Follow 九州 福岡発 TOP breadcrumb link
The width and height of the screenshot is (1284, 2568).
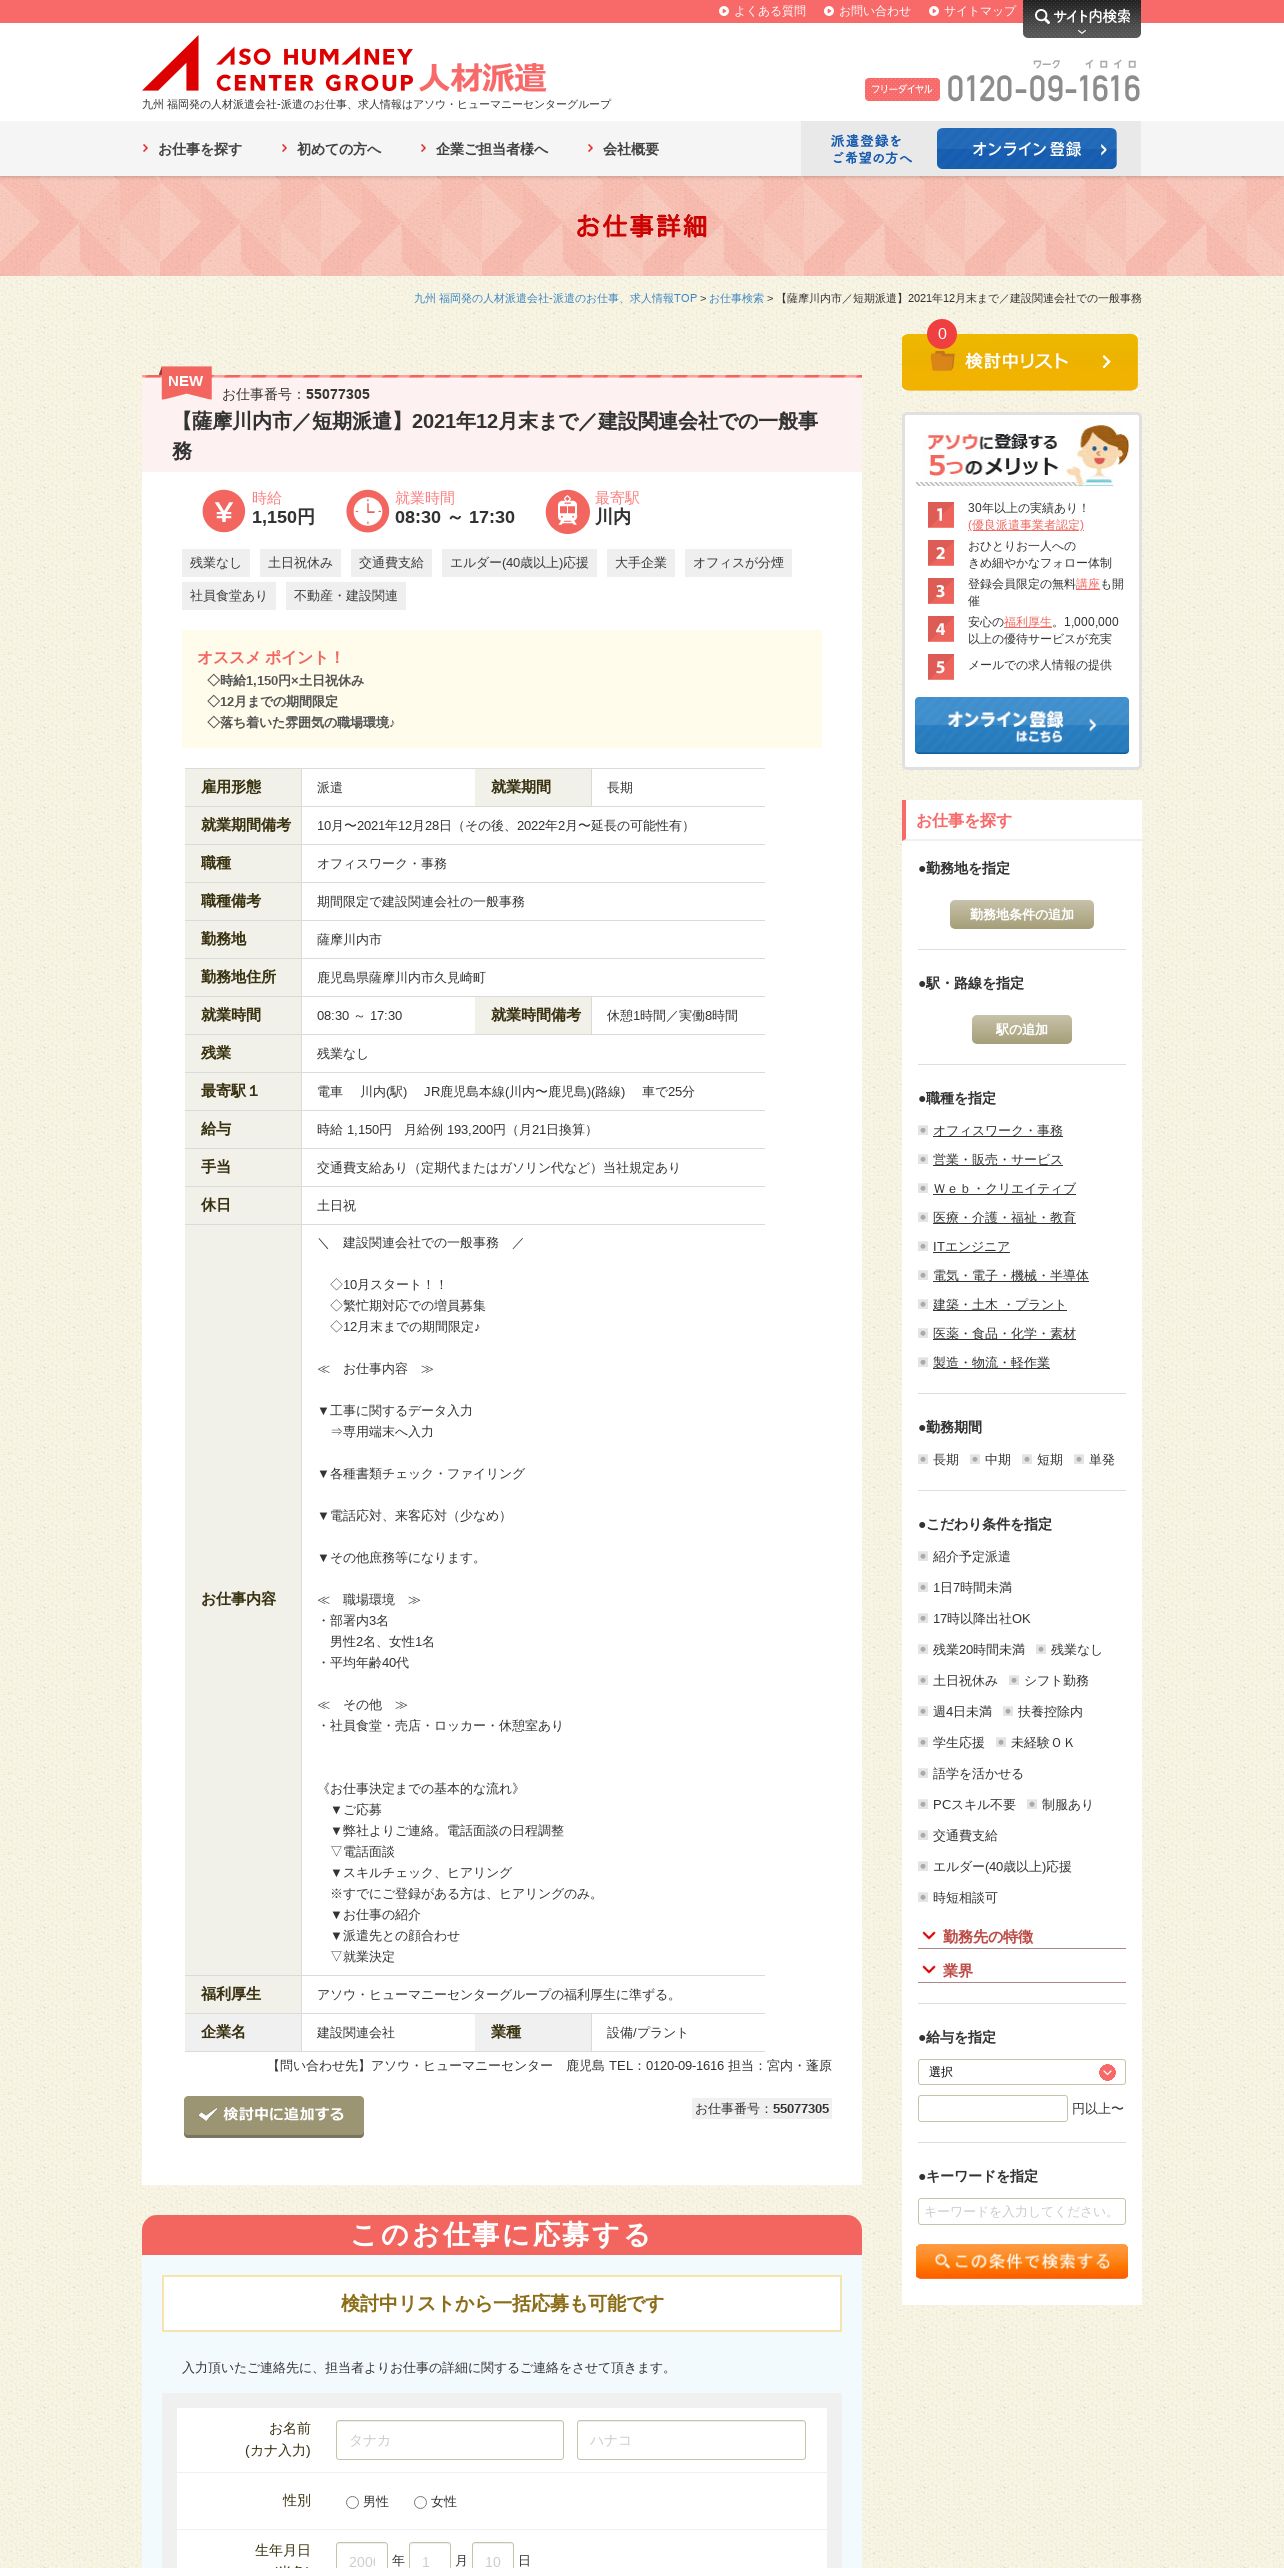(555, 298)
